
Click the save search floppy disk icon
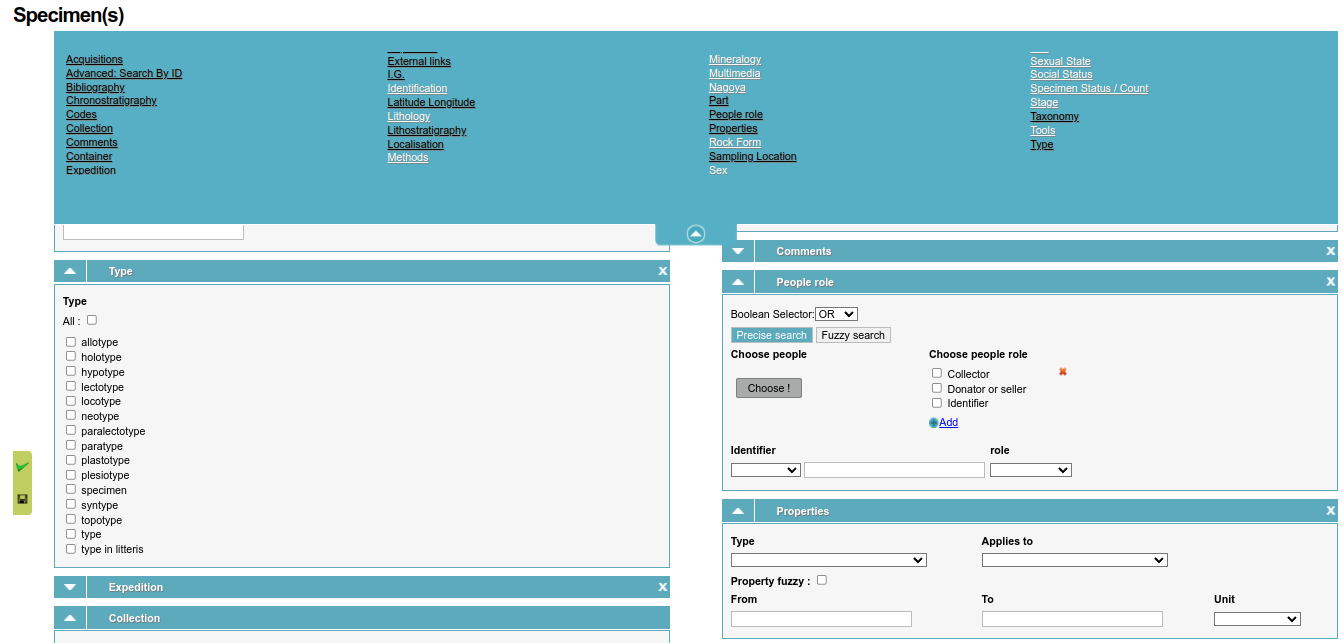pos(21,498)
